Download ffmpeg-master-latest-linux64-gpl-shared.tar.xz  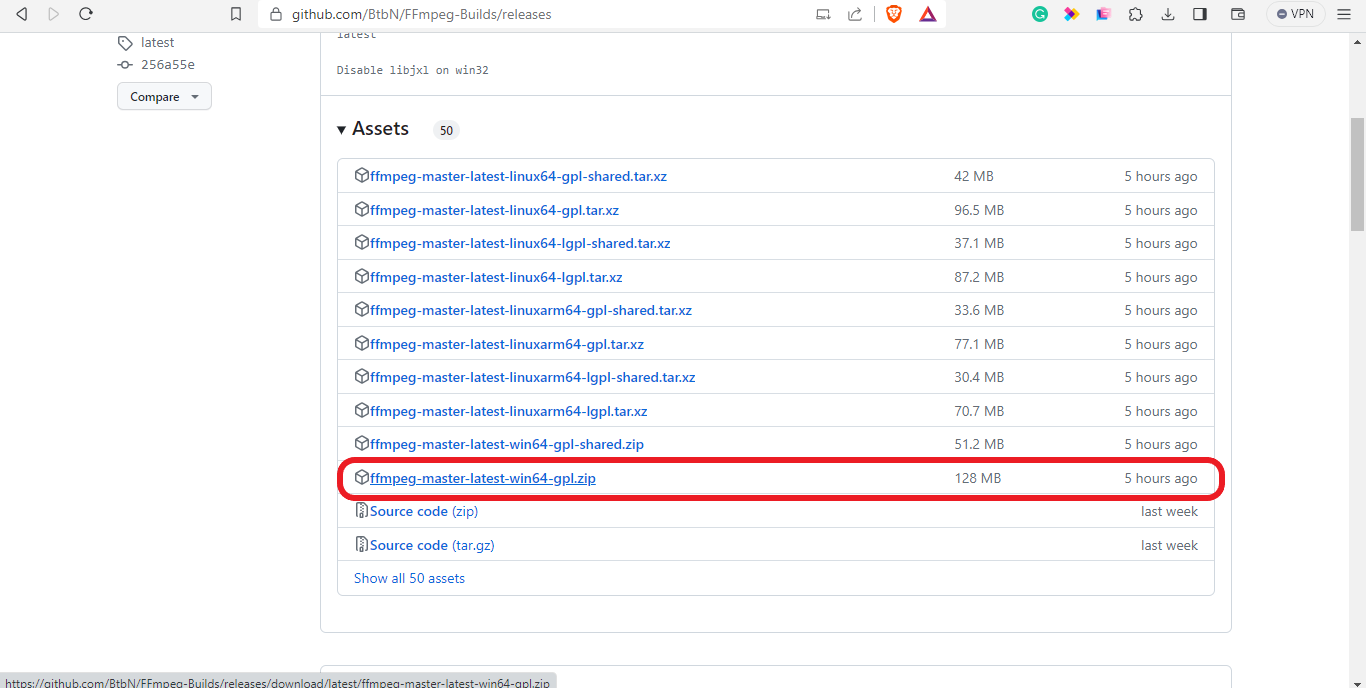pyautogui.click(x=518, y=176)
